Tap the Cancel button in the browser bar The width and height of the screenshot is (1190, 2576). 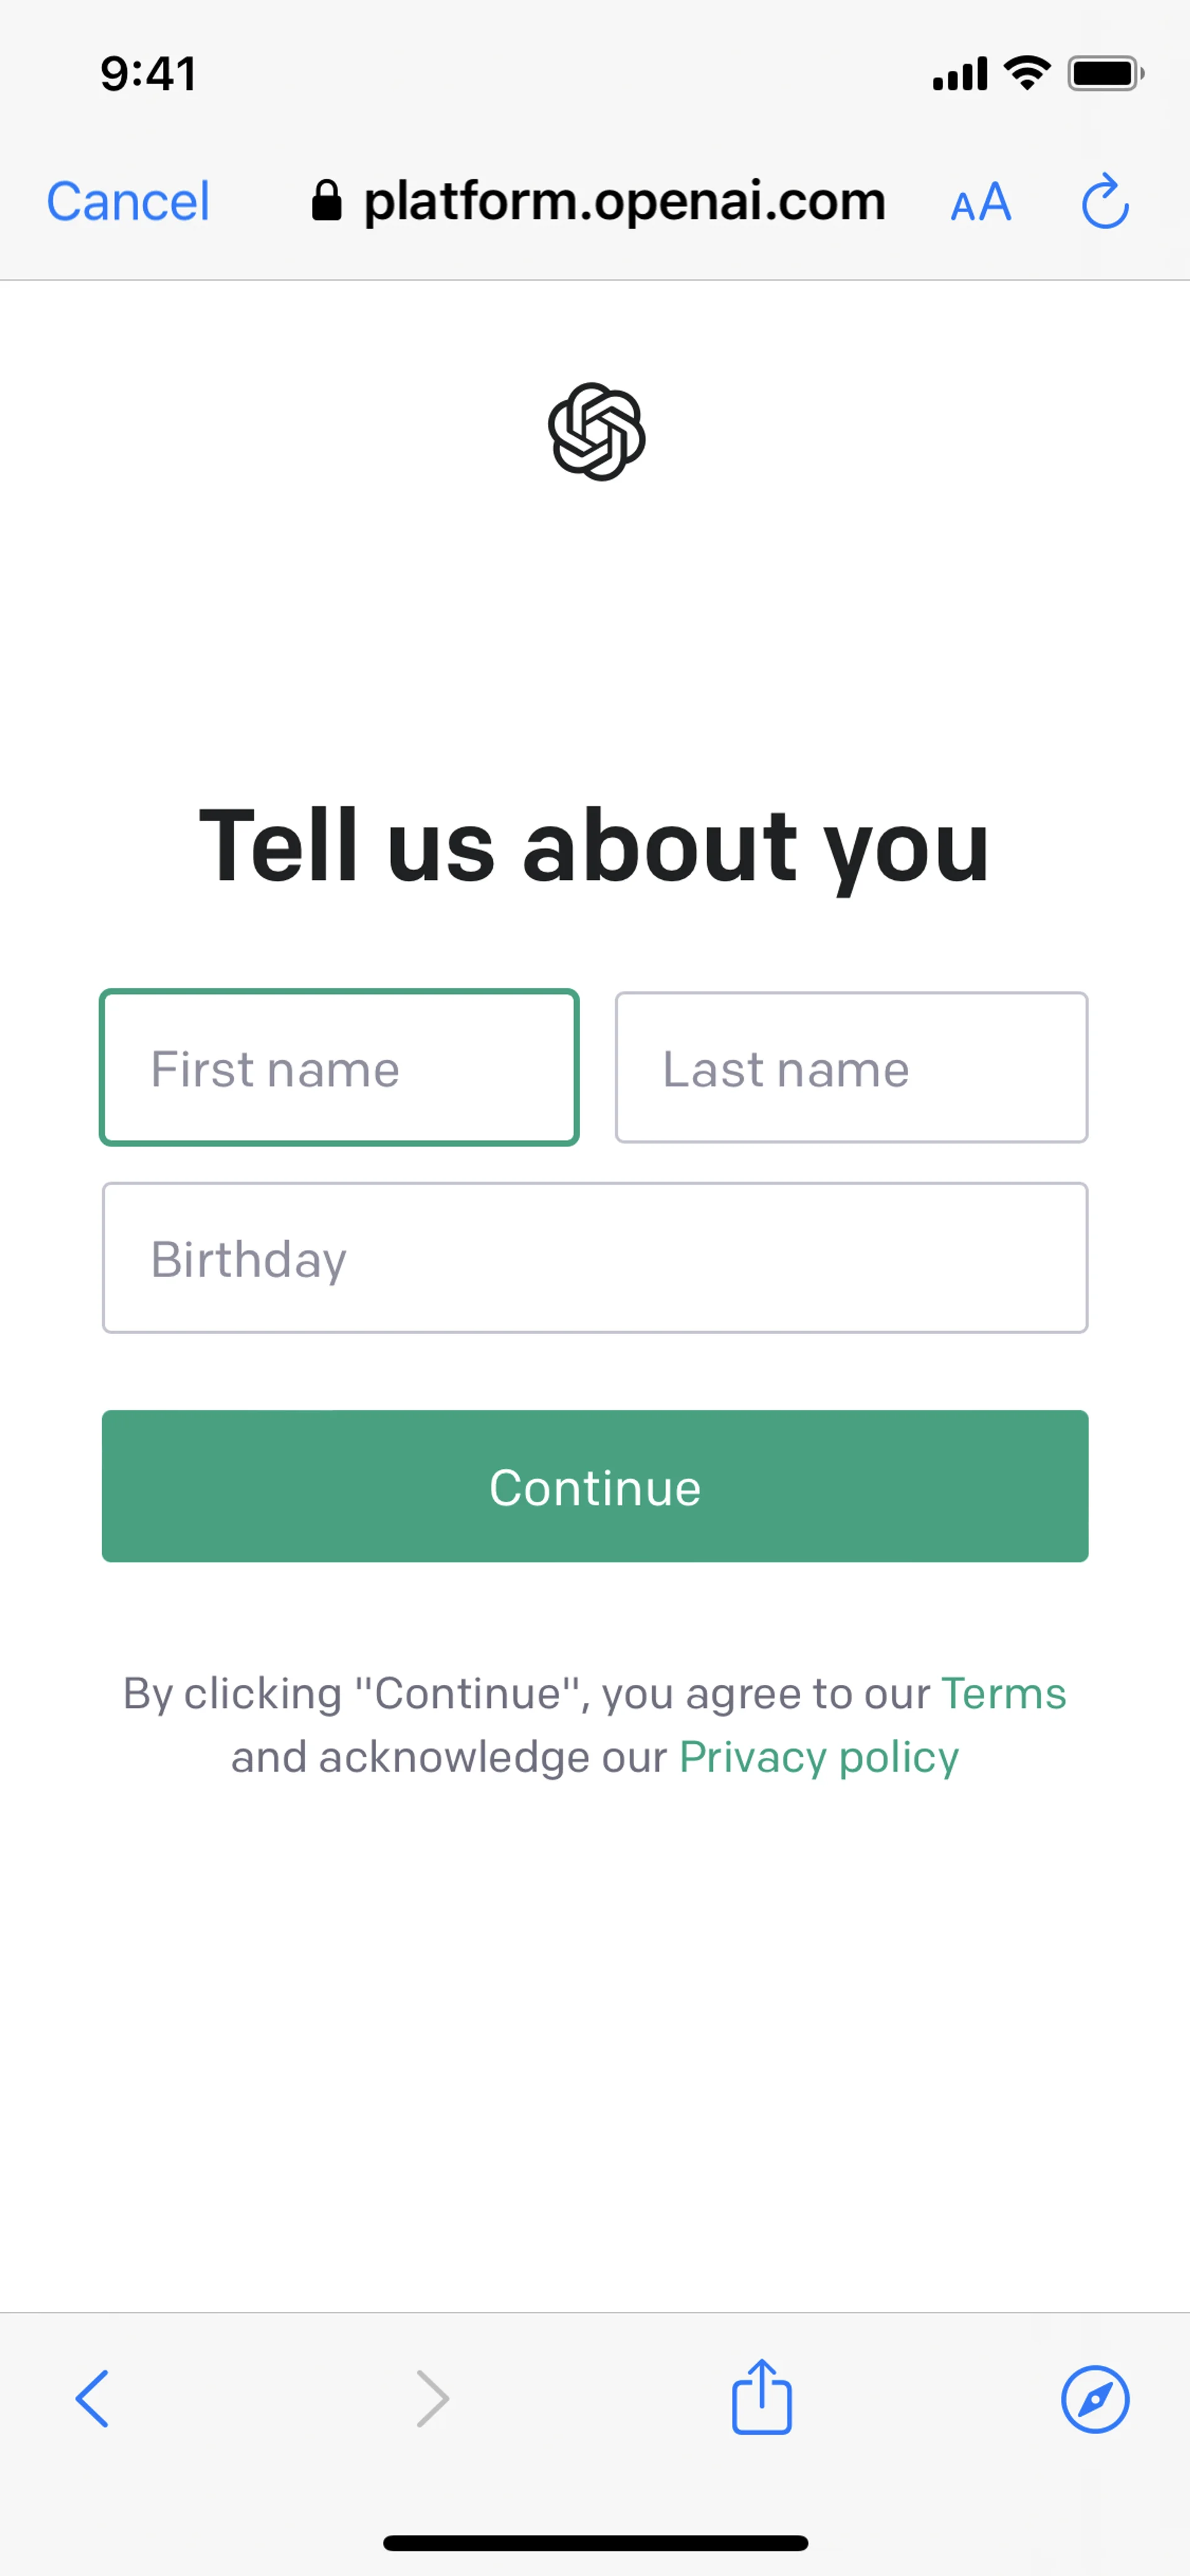point(128,202)
